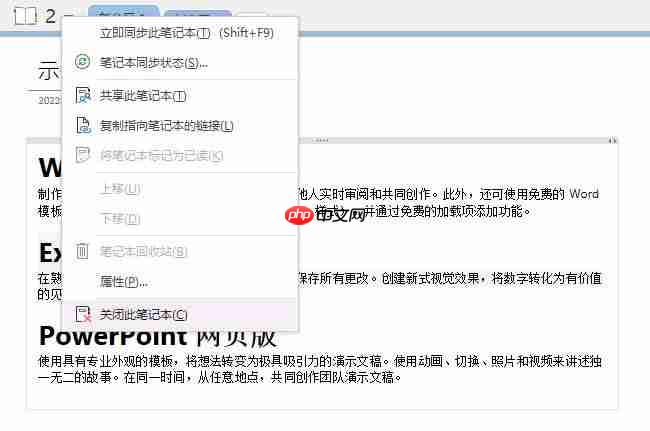The image size is (650, 431).
Task: Click the note container's top grip handle dots
Action: (x=322, y=140)
